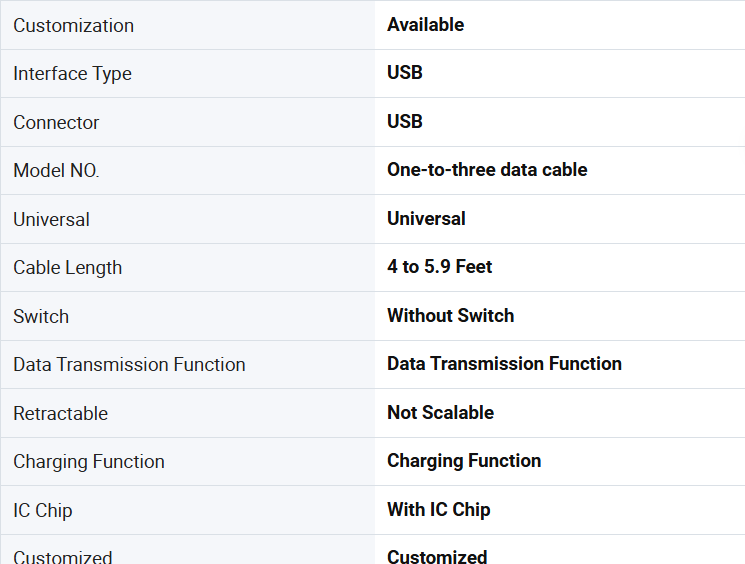Click the Model NO. label
The image size is (745, 564).
[56, 171]
